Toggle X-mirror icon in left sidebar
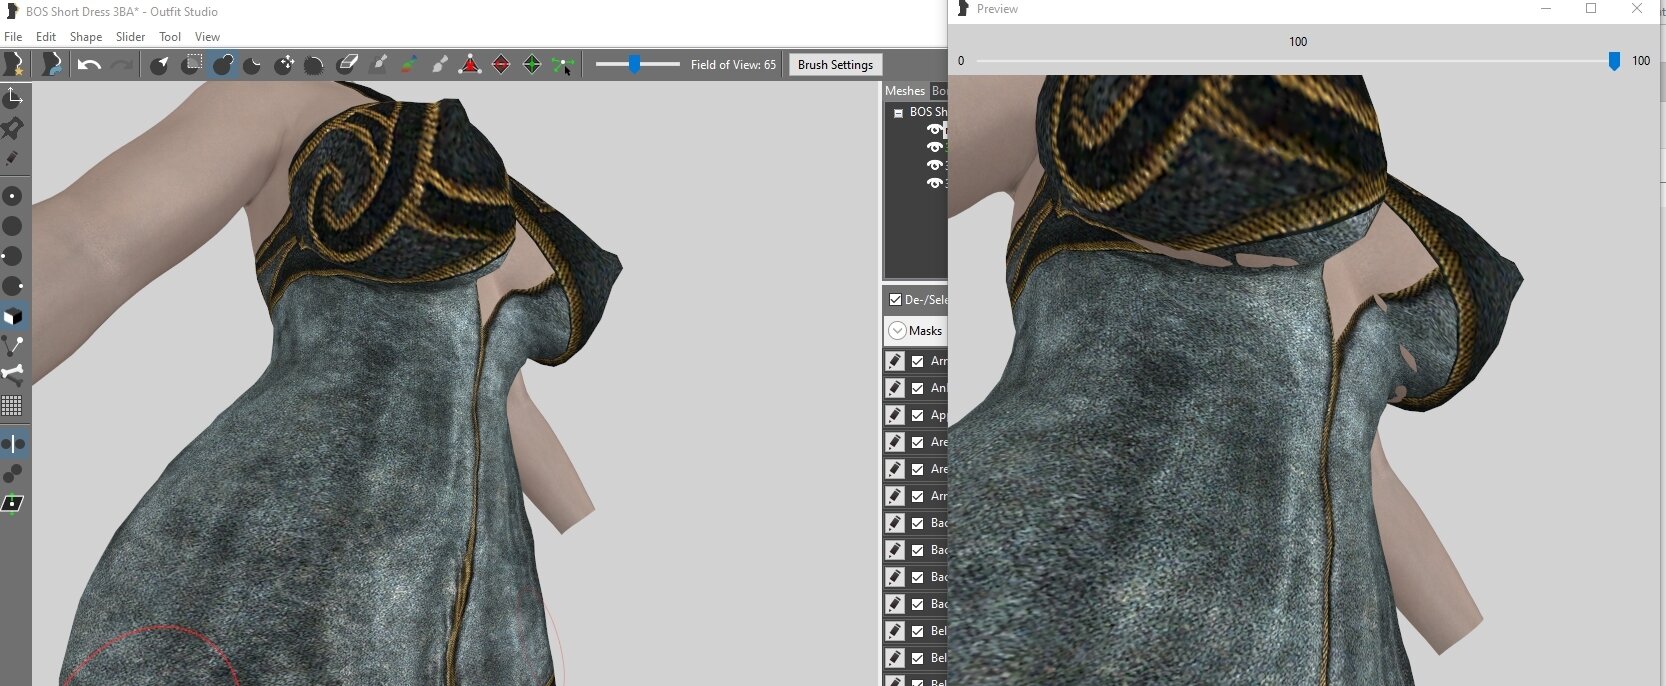Screen dimensions: 1666x686 pos(13,443)
